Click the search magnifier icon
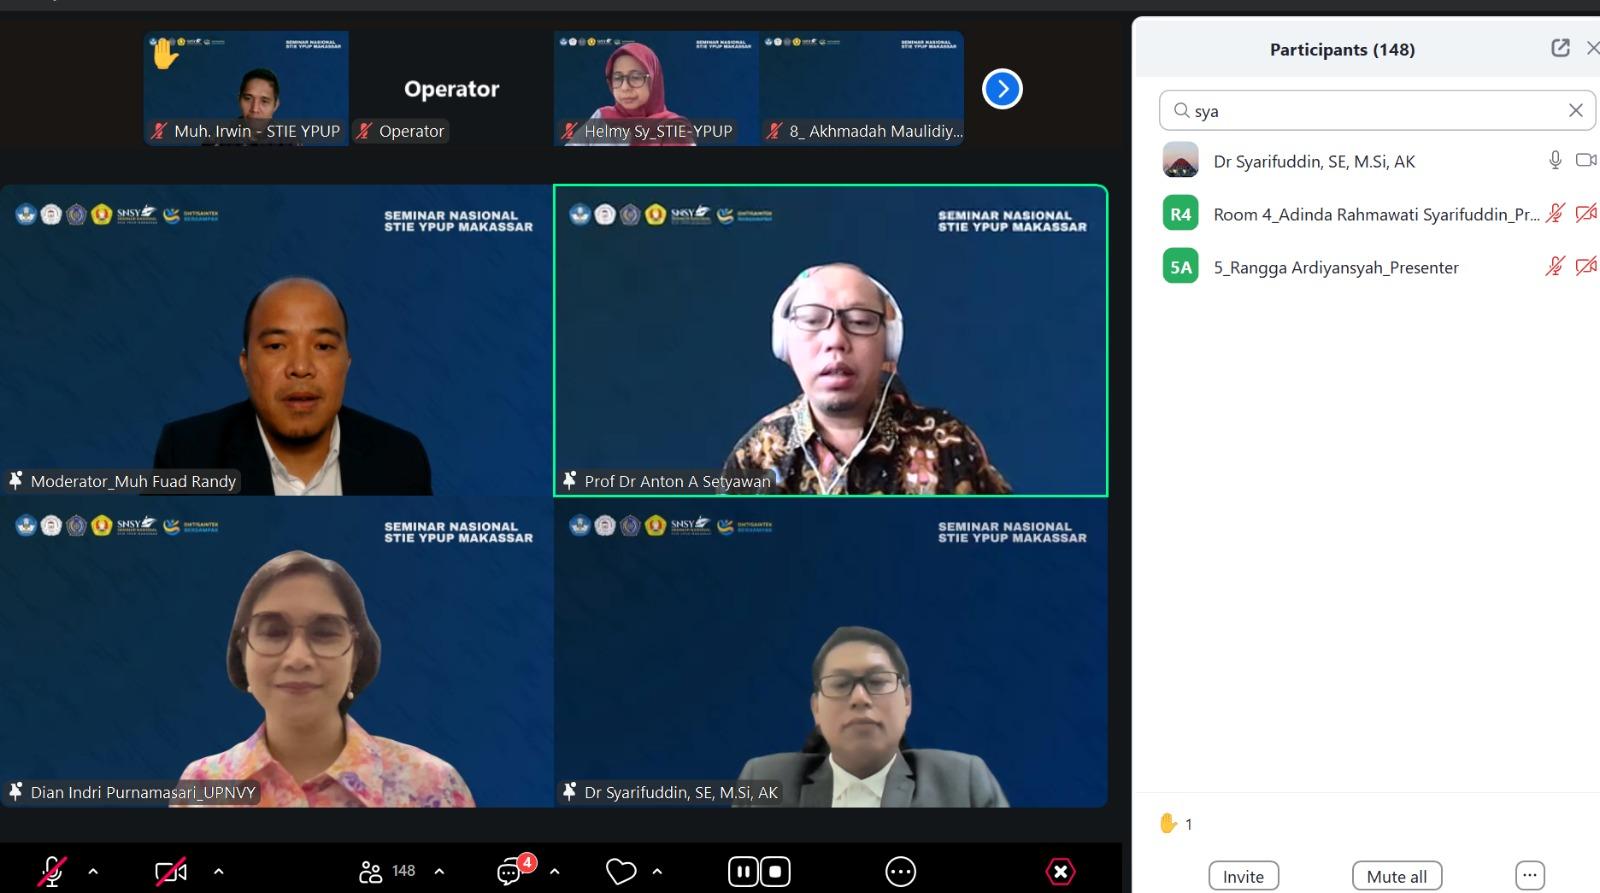The width and height of the screenshot is (1600, 893). [1182, 110]
